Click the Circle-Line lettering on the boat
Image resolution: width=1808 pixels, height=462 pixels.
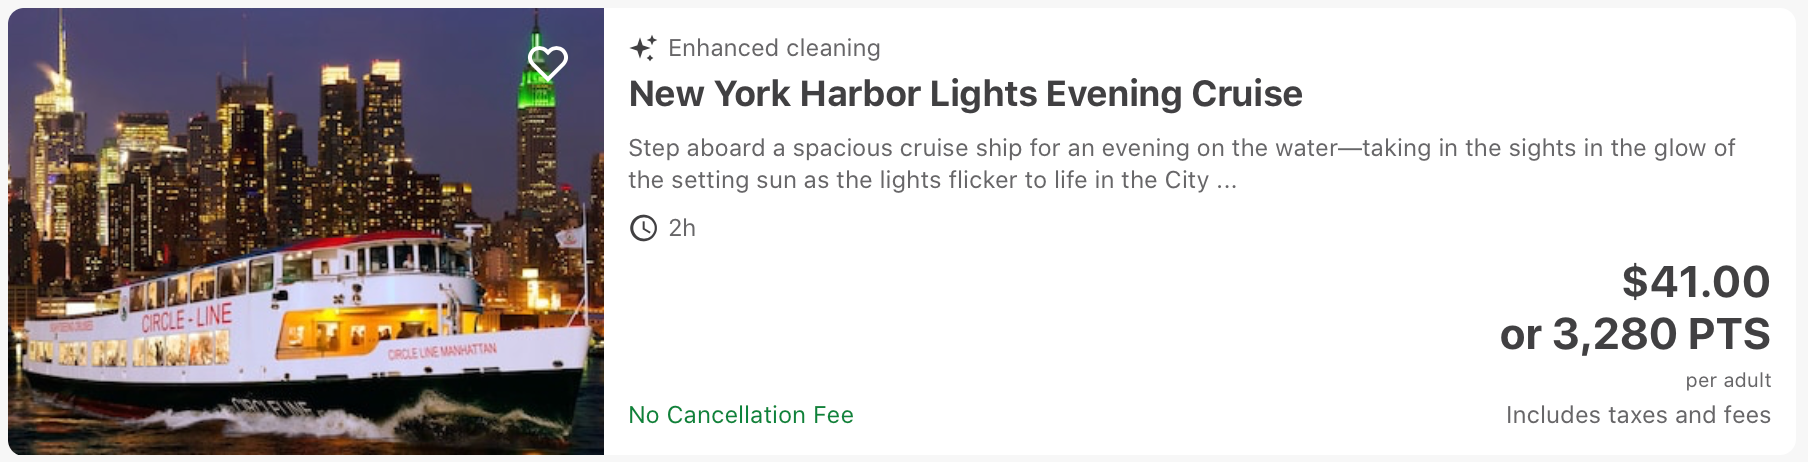point(186,319)
